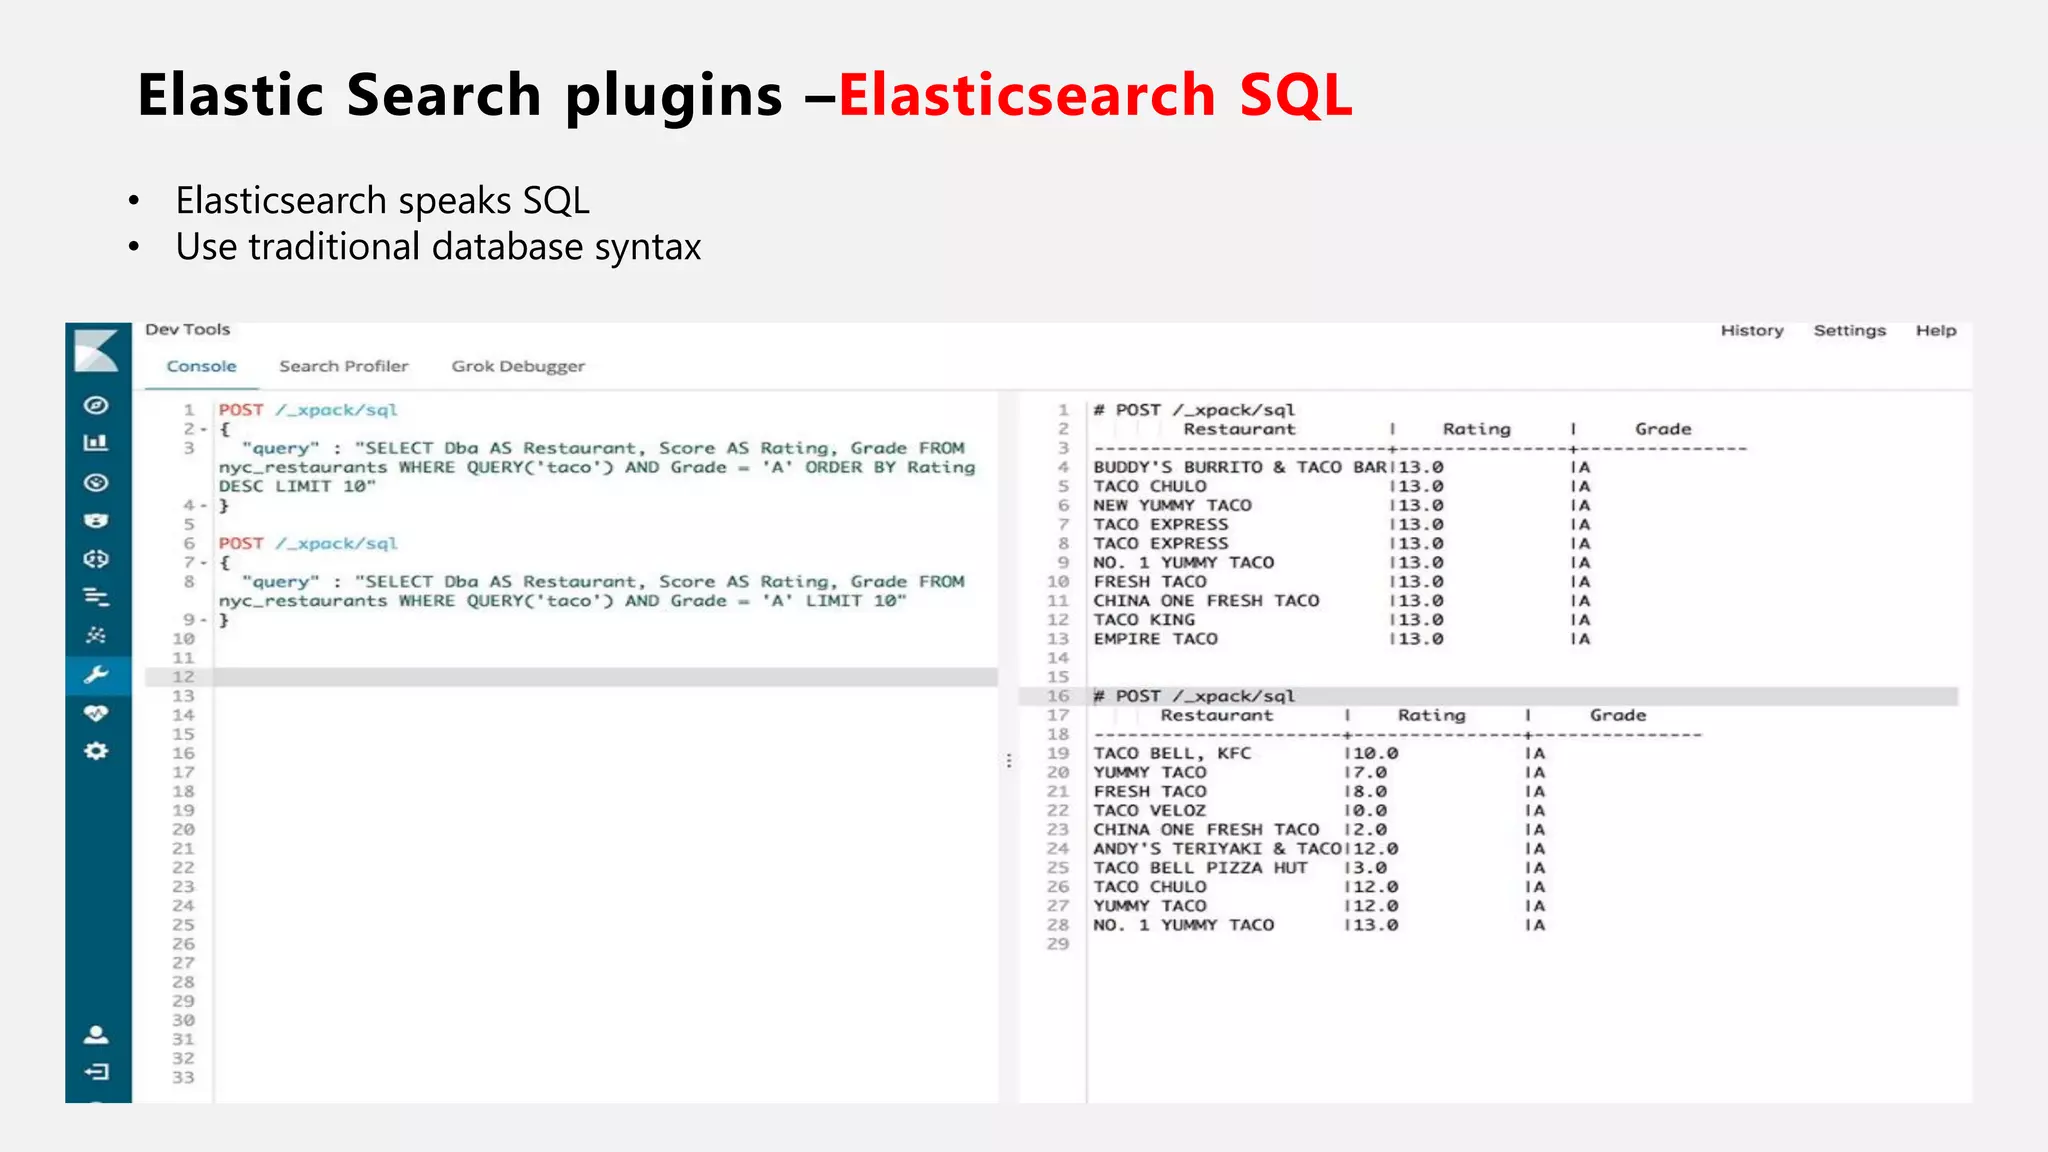Screen dimensions: 2048x1152
Task: Click output row 'TACO VELOZ'
Action: tap(1149, 810)
